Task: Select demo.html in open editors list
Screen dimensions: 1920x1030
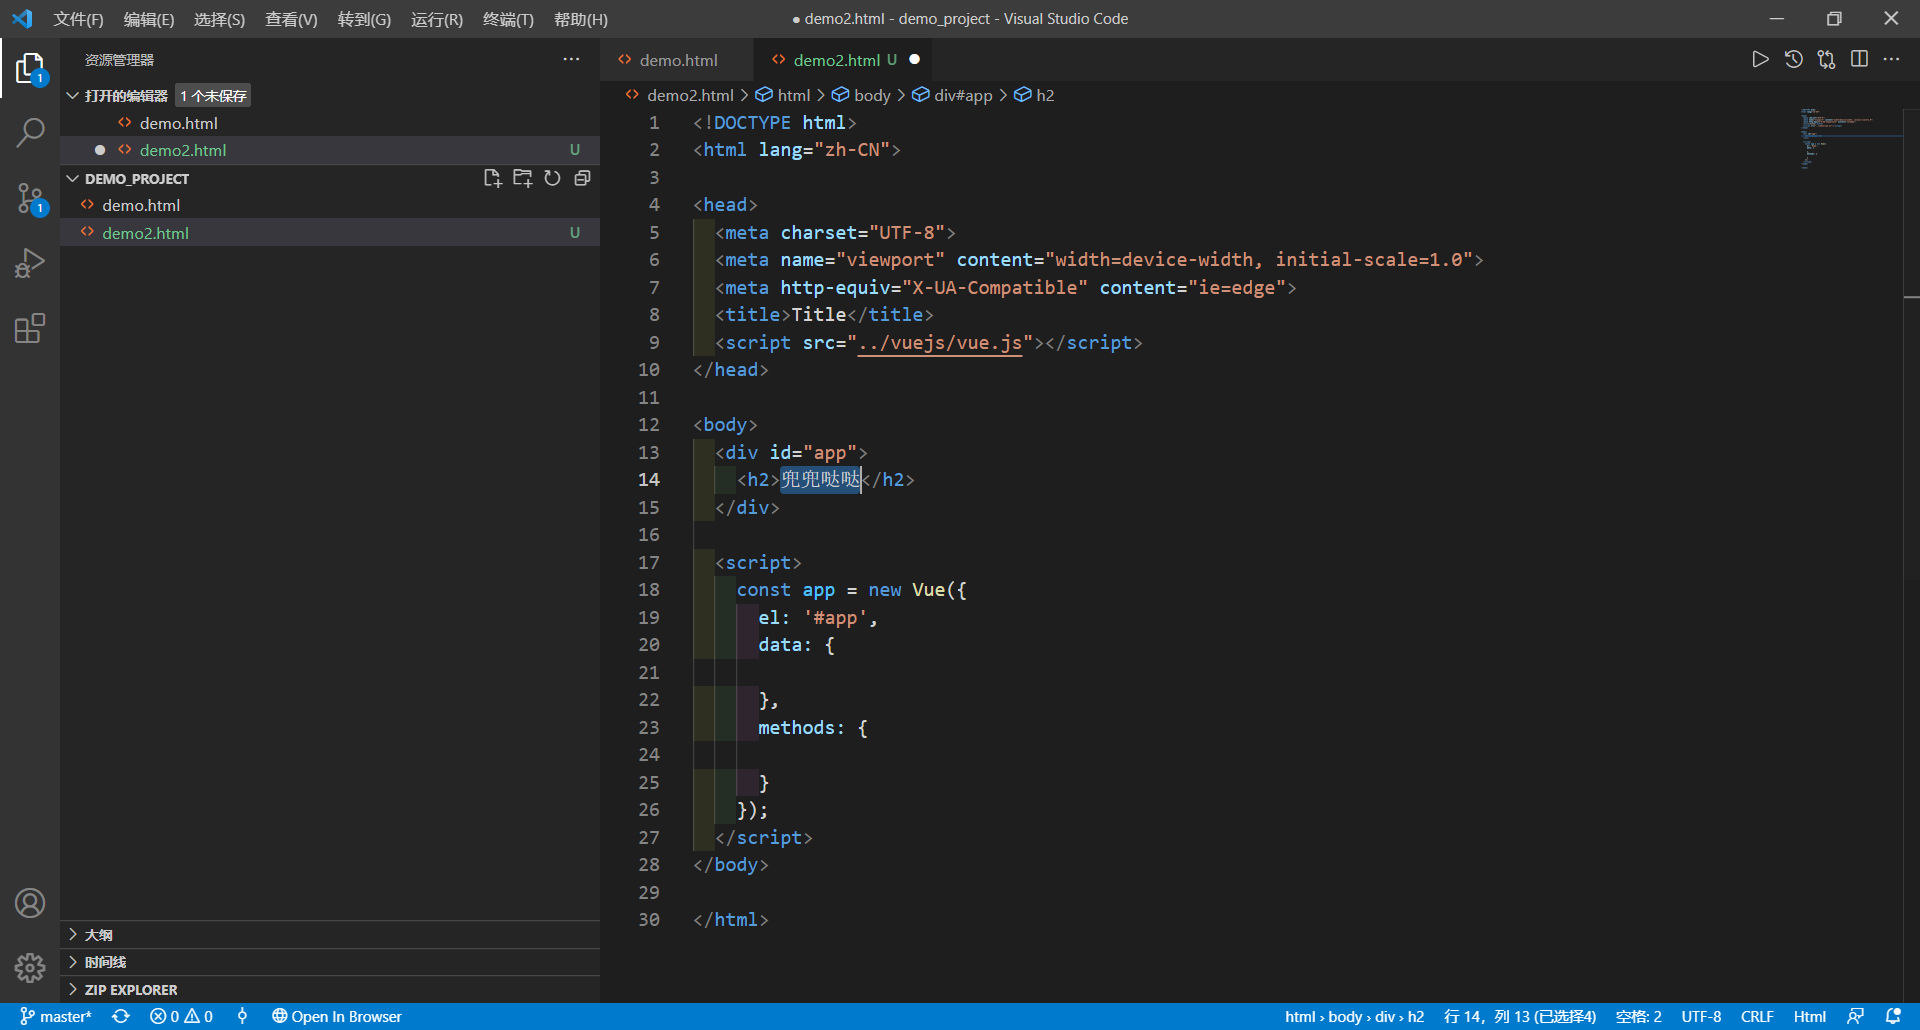Action: click(330, 123)
